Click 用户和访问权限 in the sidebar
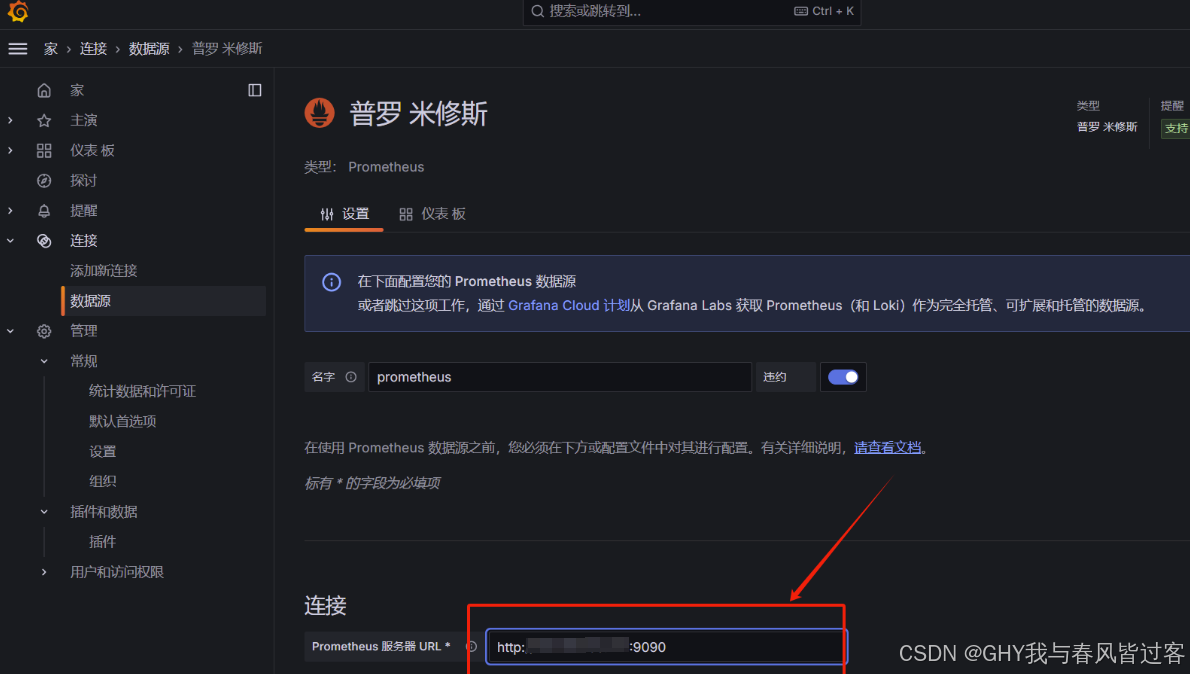Image resolution: width=1190 pixels, height=674 pixels. pos(117,572)
